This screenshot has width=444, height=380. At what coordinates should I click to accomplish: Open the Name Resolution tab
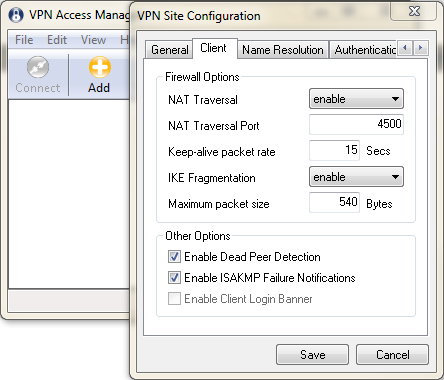pyautogui.click(x=283, y=50)
